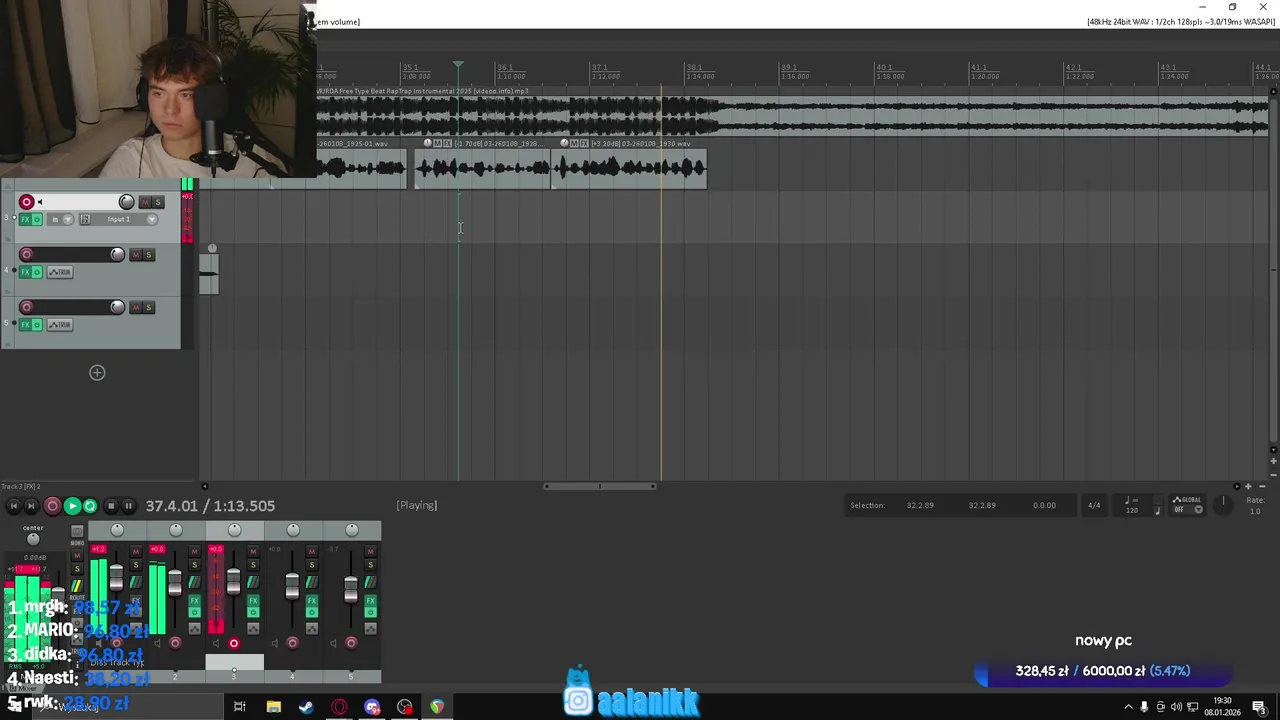Screen dimensions: 1280x720
Task: Open input FX button on track 3
Action: [85, 219]
